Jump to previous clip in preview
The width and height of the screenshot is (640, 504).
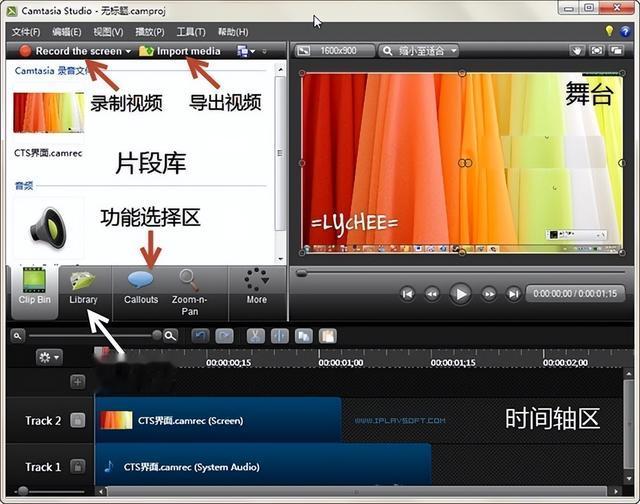click(x=407, y=294)
